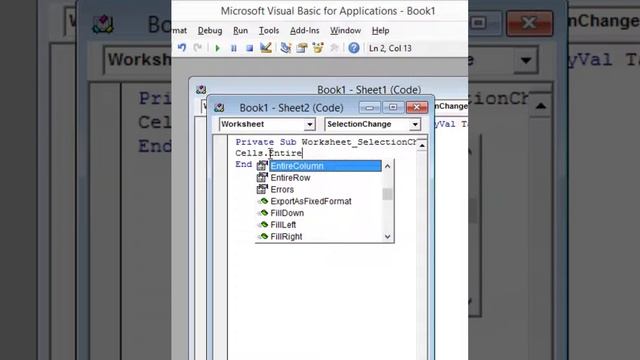Image resolution: width=640 pixels, height=360 pixels.
Task: Click the Ln 2, Col 13 position indicator
Action: click(x=390, y=48)
